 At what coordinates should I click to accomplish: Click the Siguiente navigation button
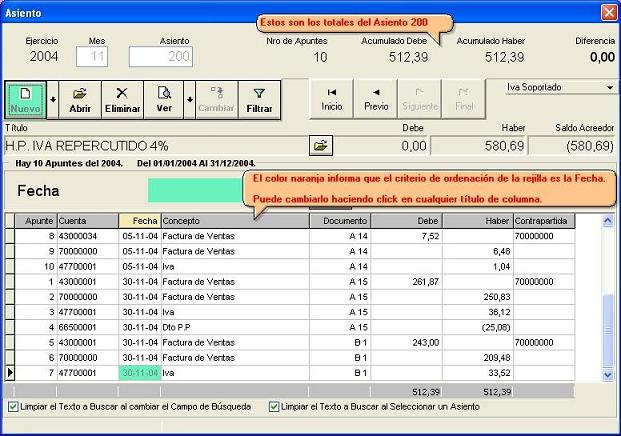420,99
